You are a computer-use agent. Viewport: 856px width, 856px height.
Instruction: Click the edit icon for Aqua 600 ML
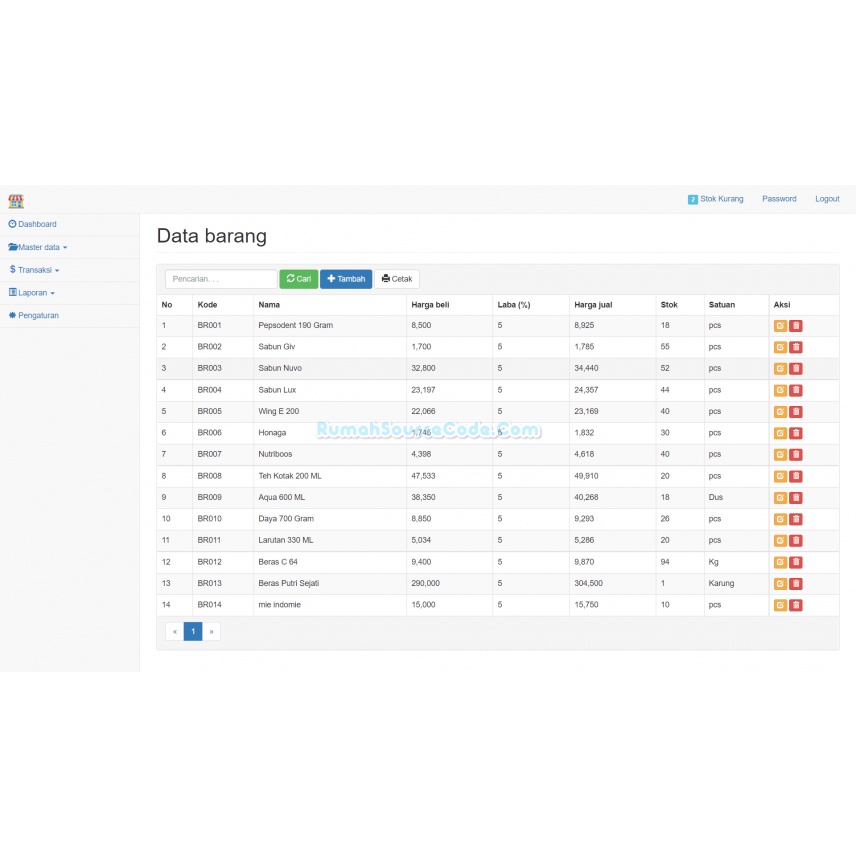(x=780, y=498)
